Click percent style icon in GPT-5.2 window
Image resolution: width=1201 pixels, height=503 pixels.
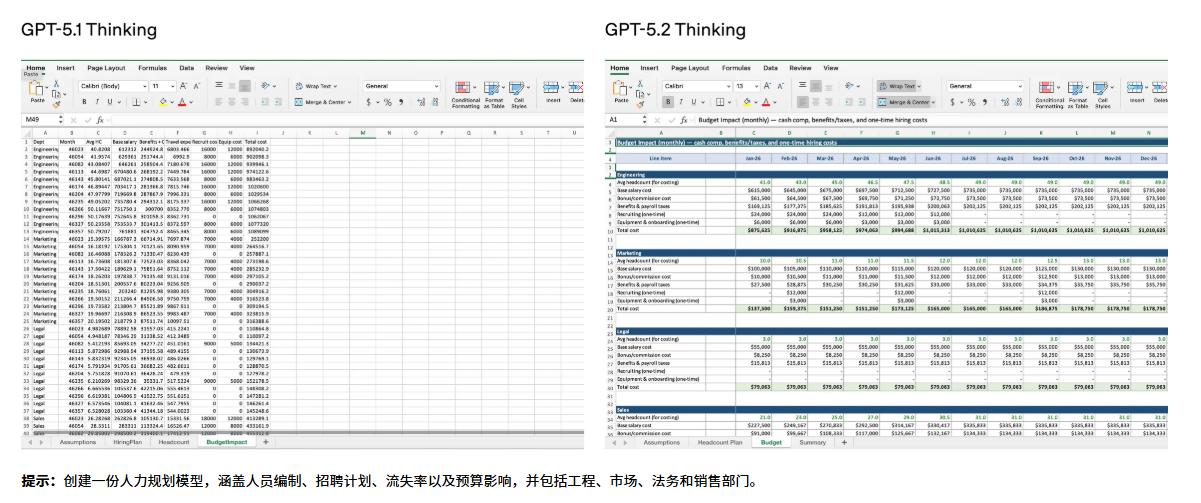click(x=971, y=102)
